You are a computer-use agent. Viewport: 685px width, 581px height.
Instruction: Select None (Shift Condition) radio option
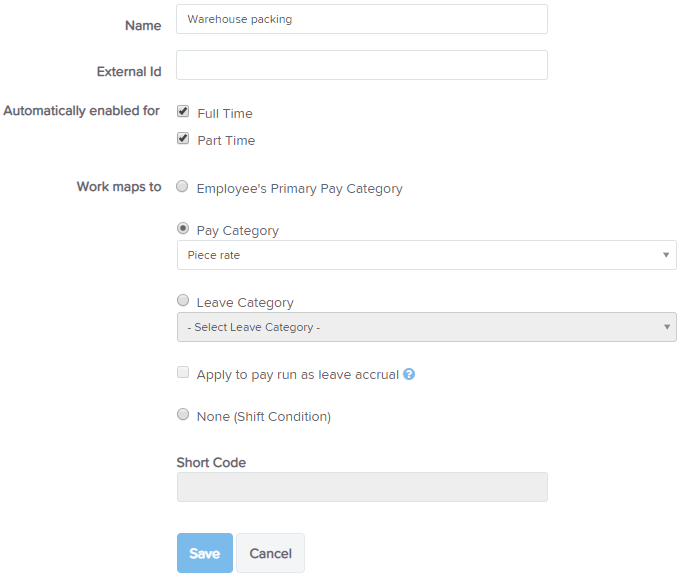coord(183,414)
